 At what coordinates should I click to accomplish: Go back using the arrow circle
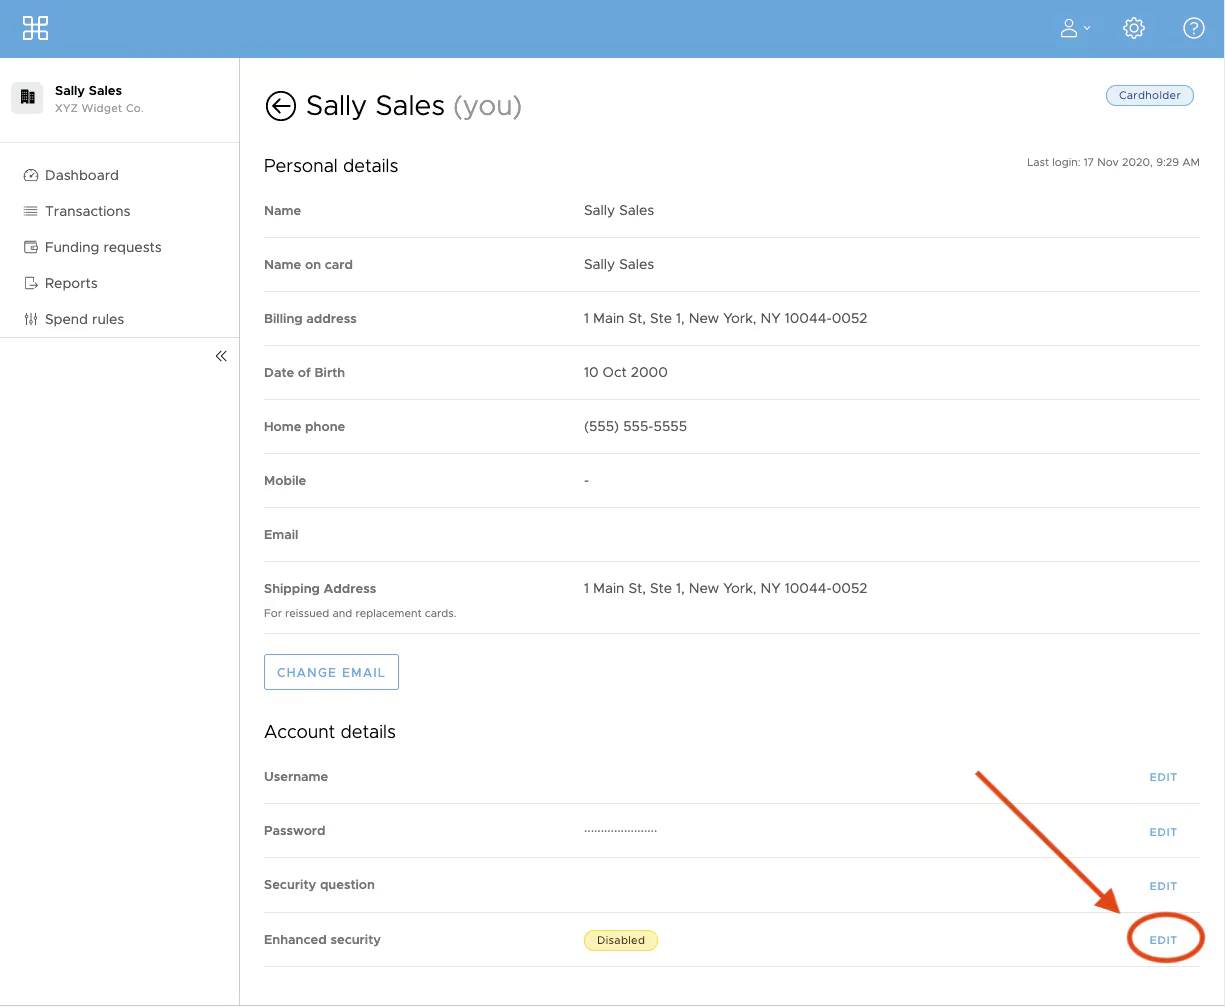[280, 106]
